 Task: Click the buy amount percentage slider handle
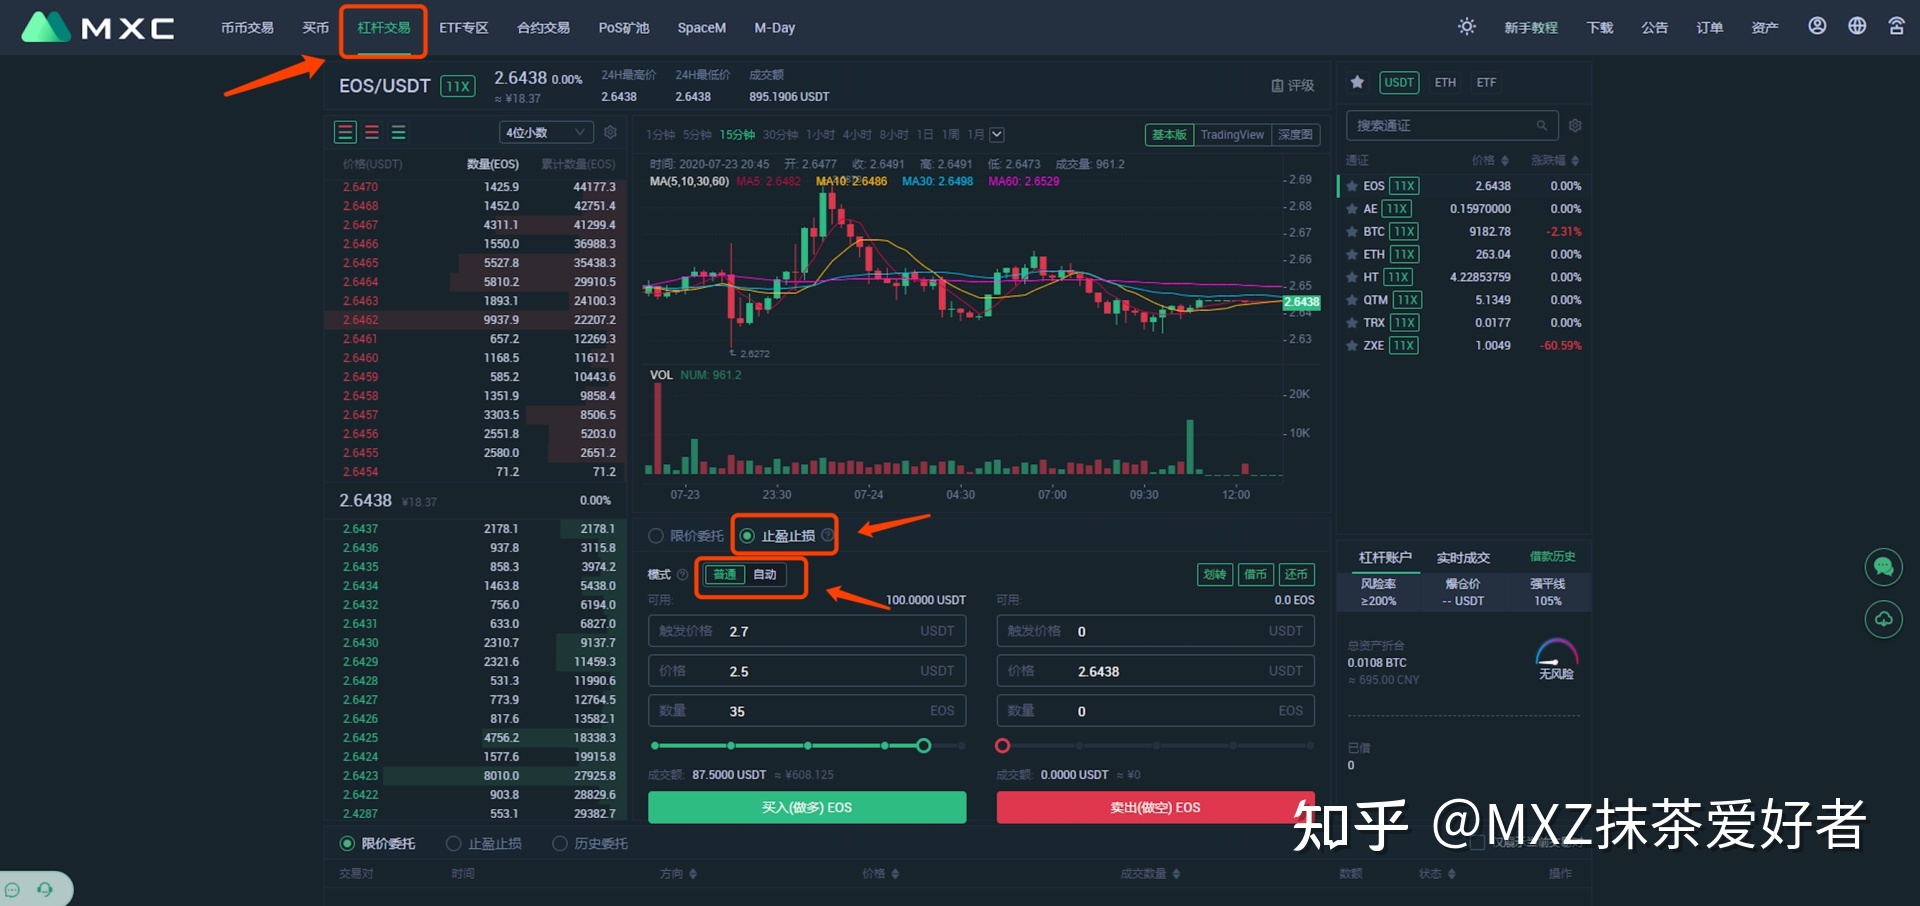point(923,746)
